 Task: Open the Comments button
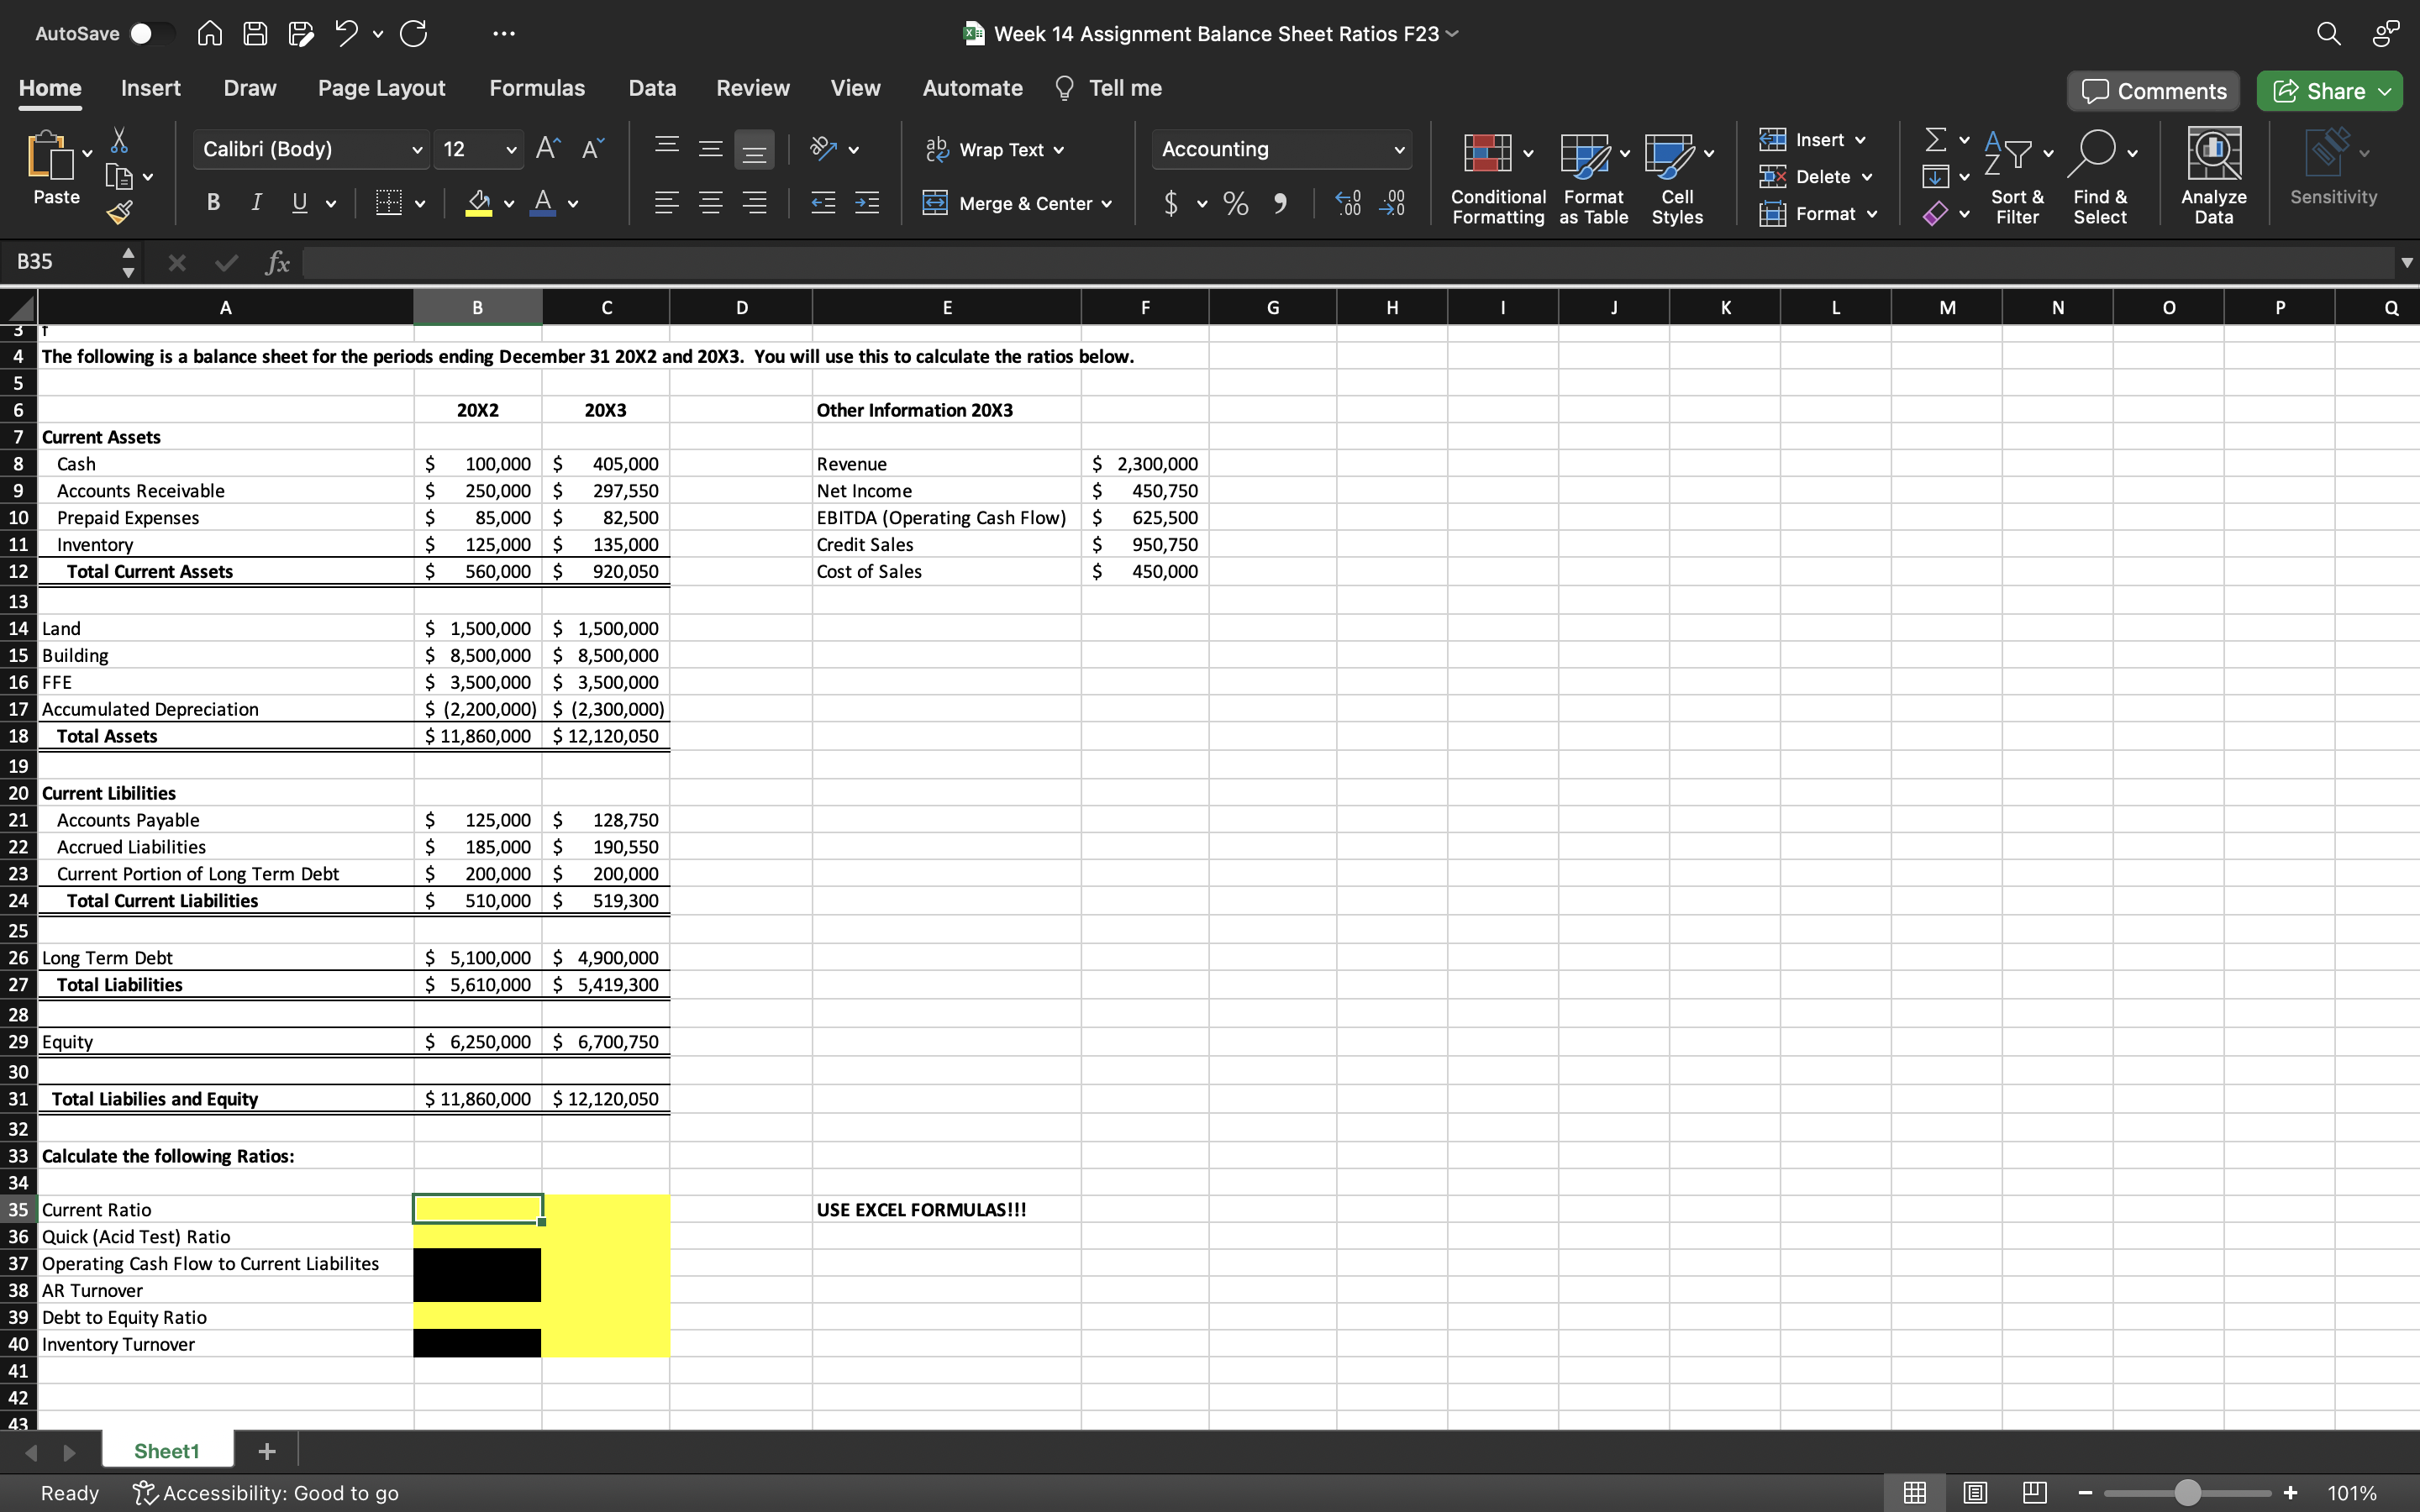point(2153,91)
